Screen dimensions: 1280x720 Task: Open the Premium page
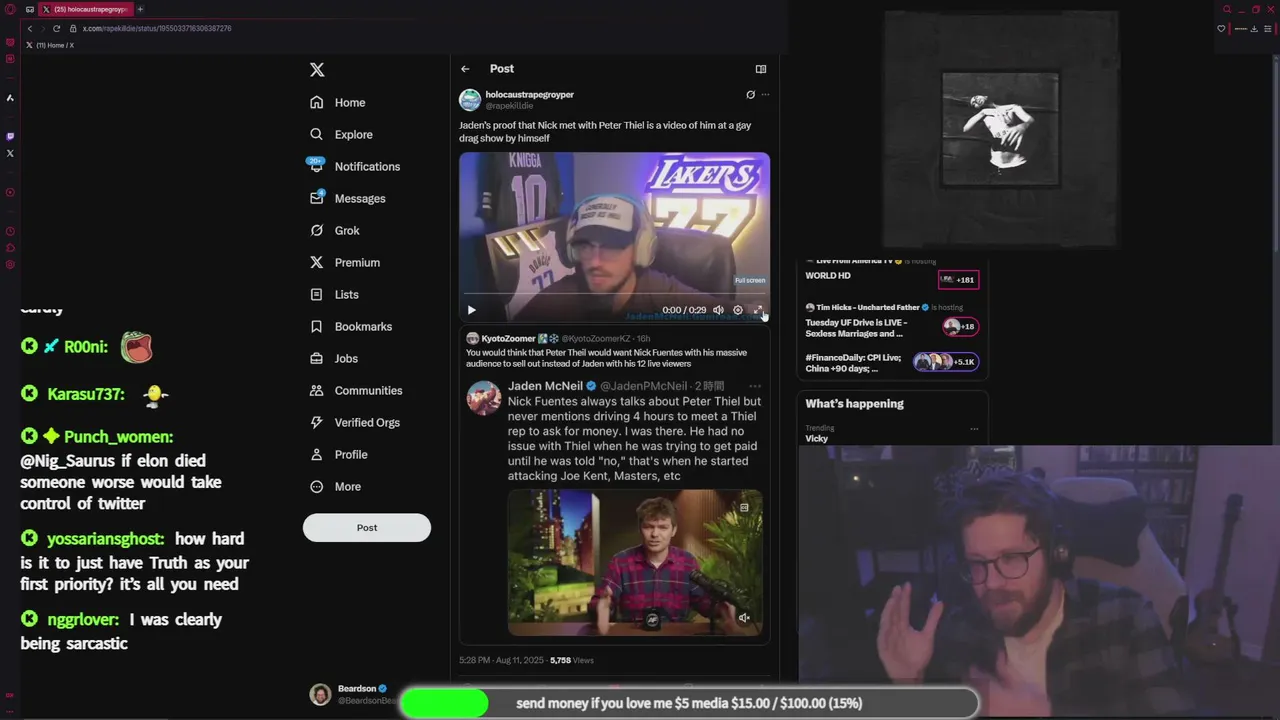[344, 262]
